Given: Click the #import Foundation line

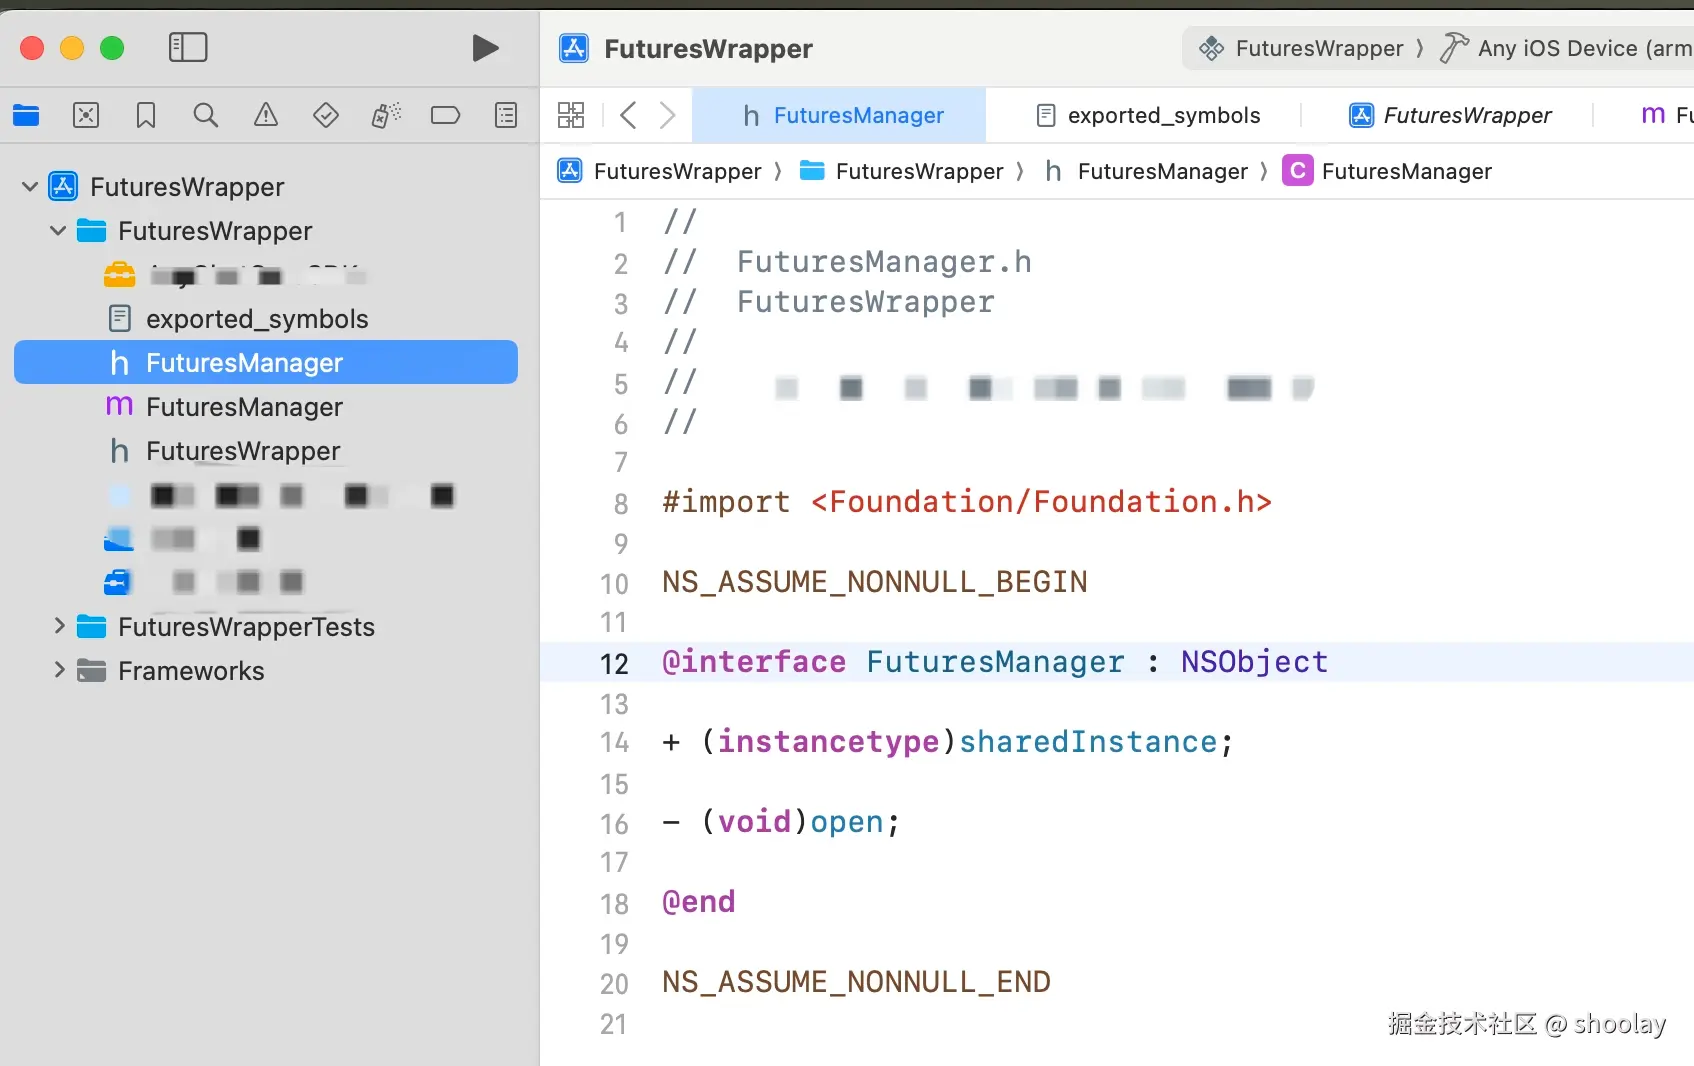Looking at the screenshot, I should [x=967, y=501].
